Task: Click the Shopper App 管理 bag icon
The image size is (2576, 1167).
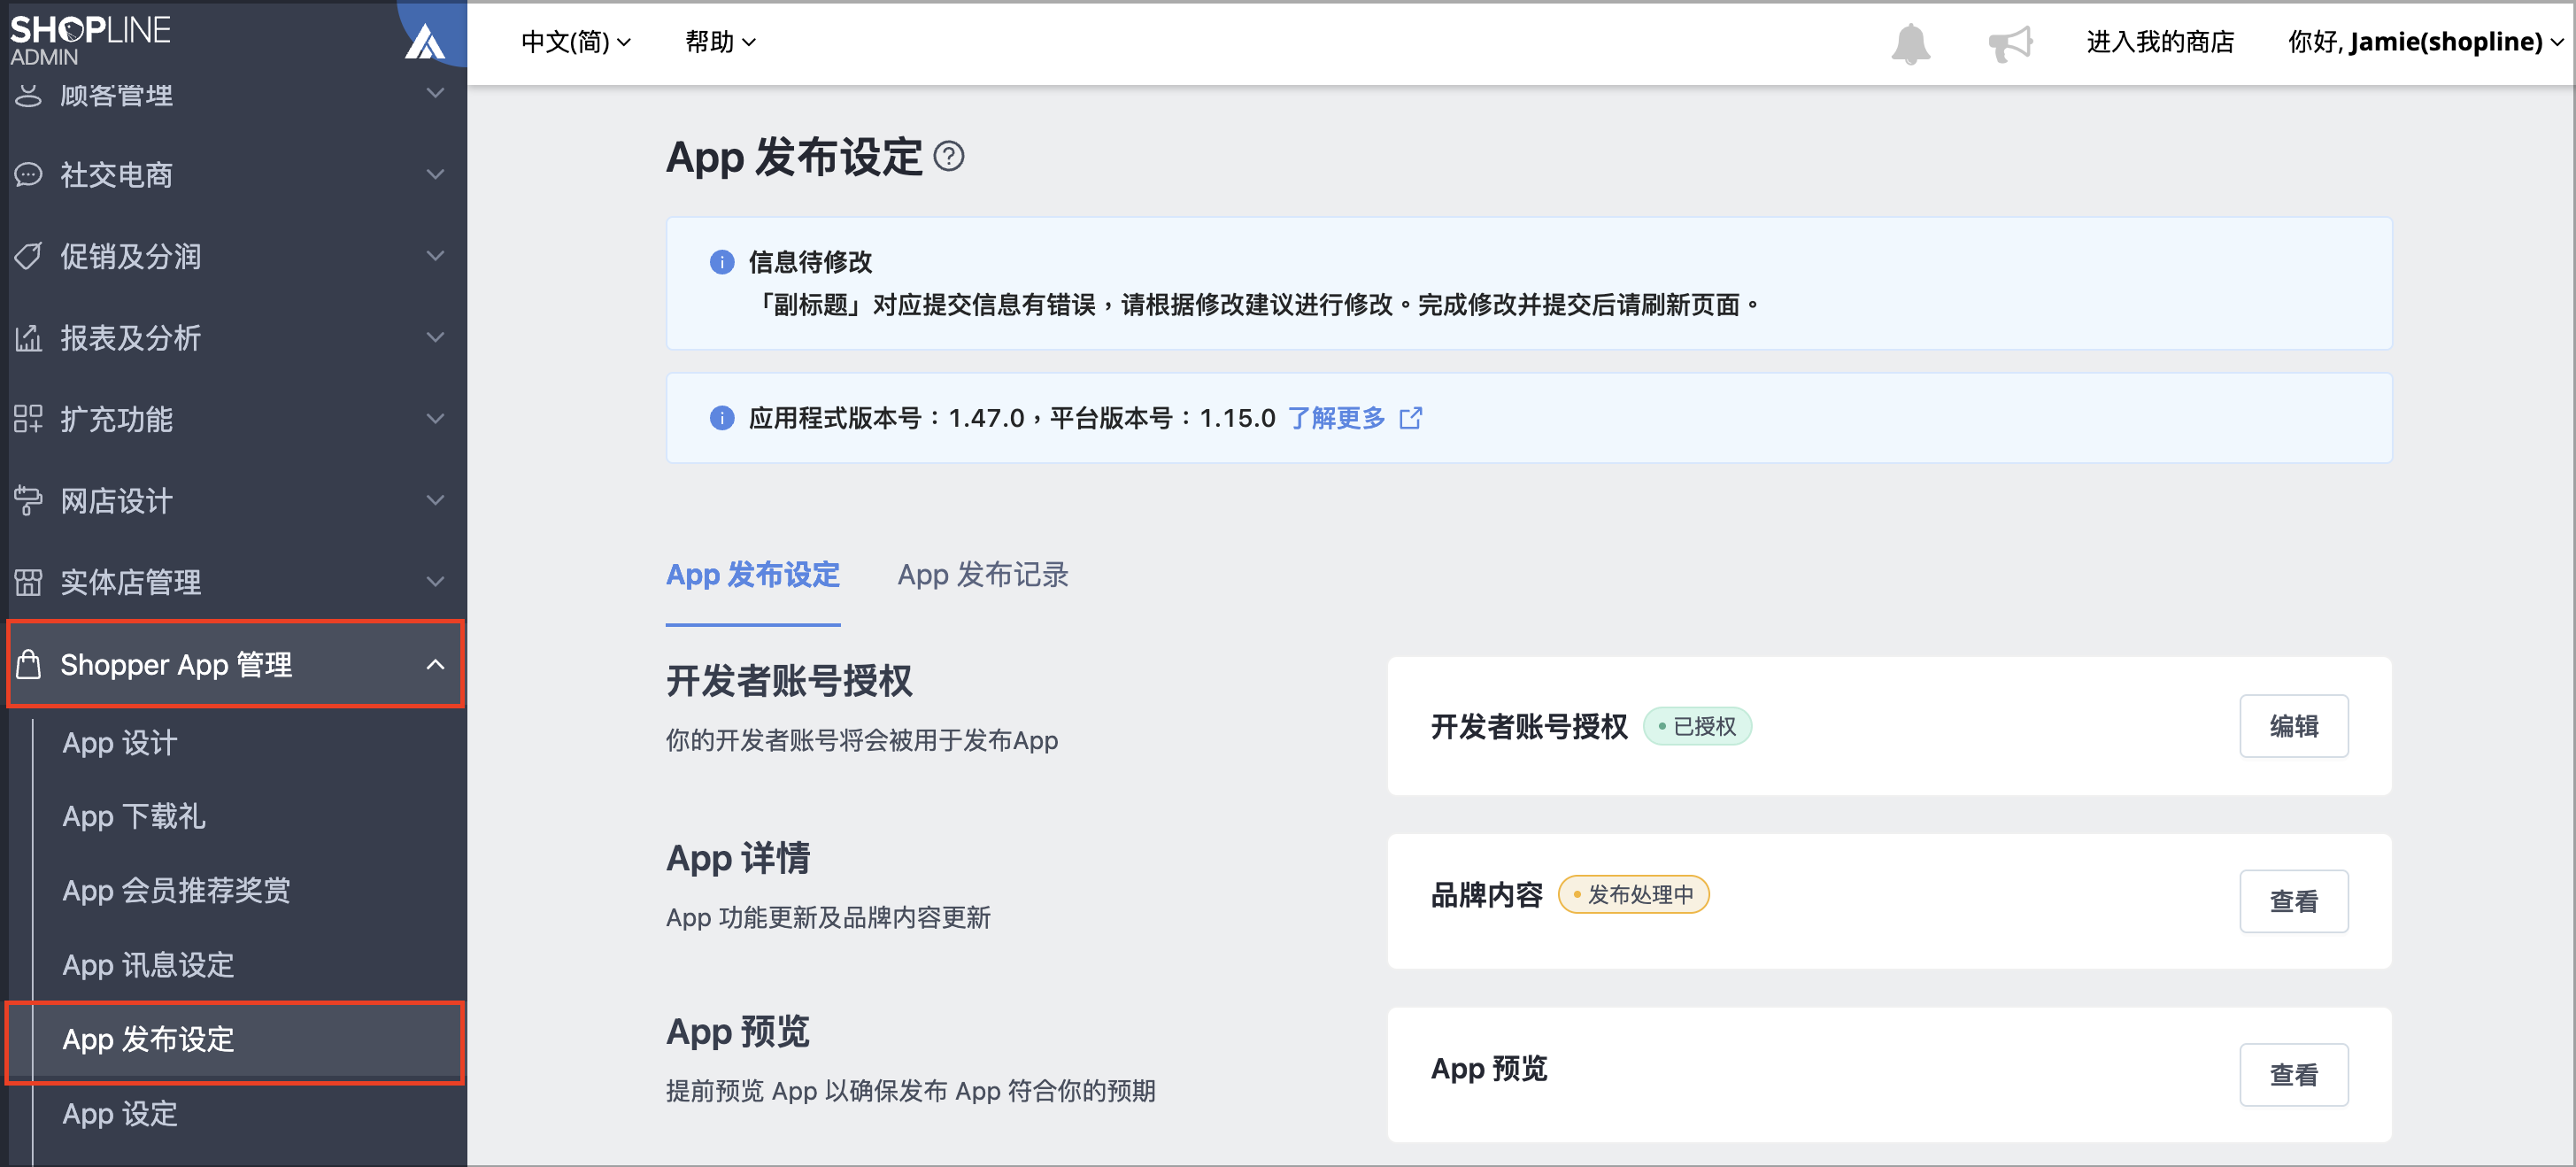Action: (28, 664)
